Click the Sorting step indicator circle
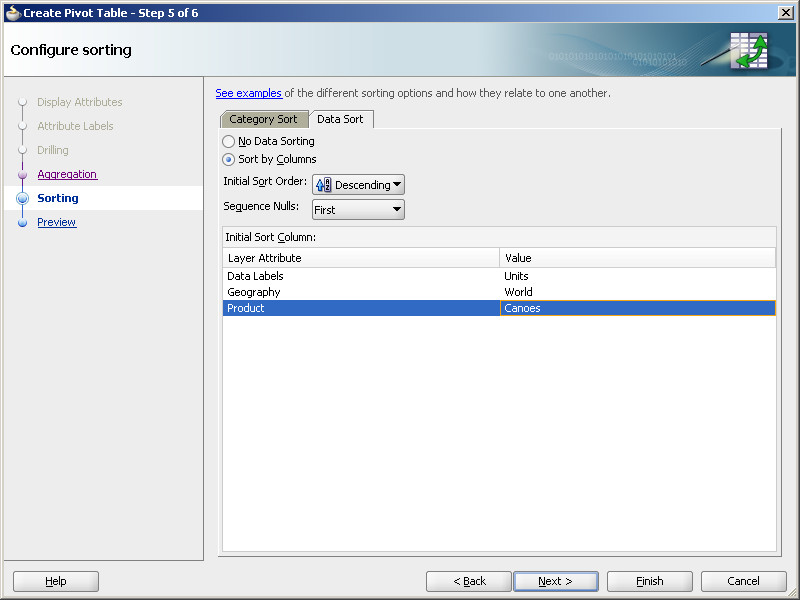 click(22, 198)
